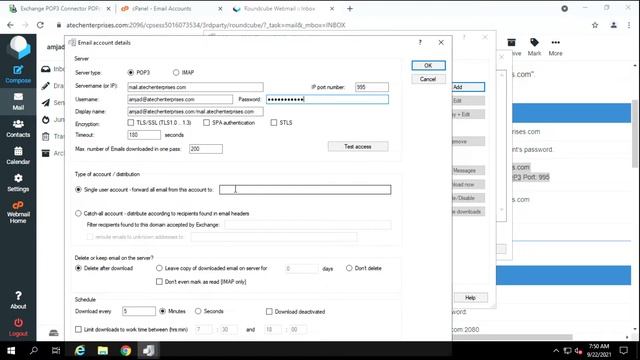The width and height of the screenshot is (640, 360).
Task: Select Catch-all account option
Action: [x=78, y=213]
